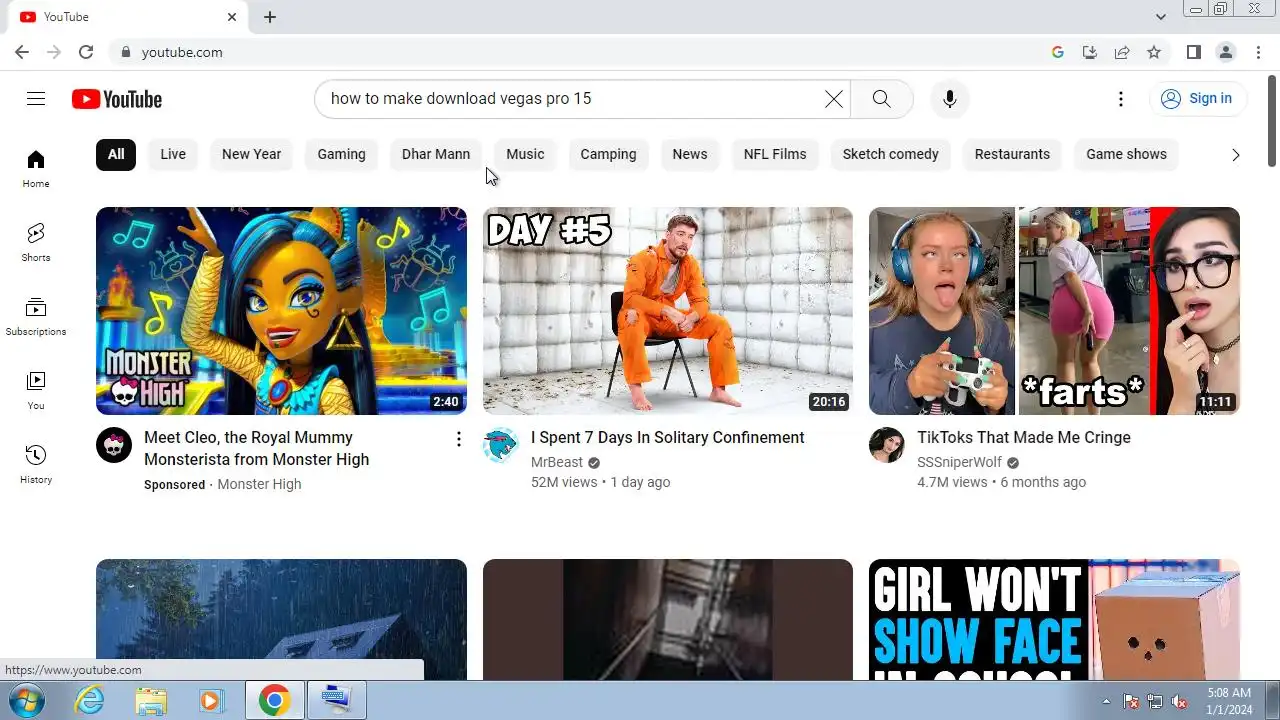
Task: Click the install/download icon in address bar
Action: (x=1090, y=52)
